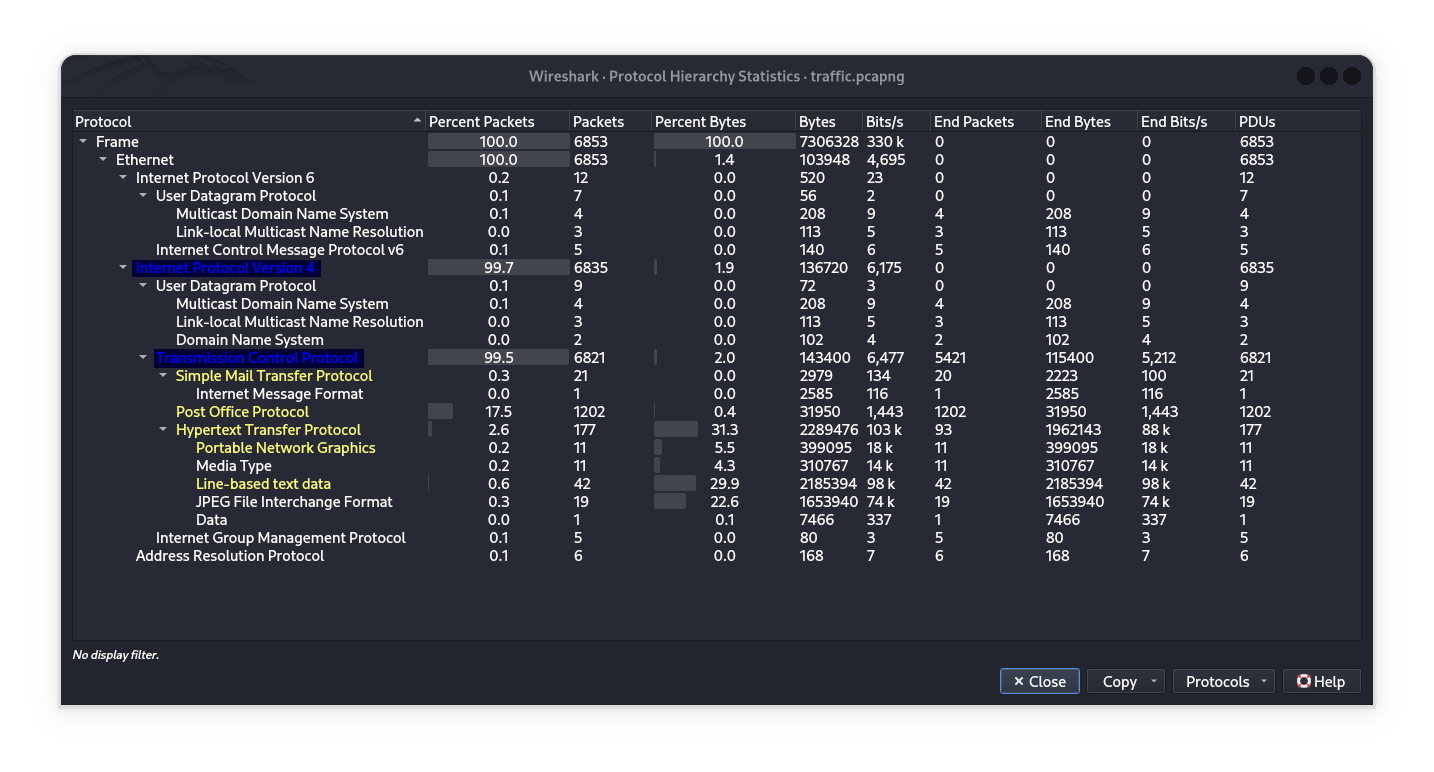Collapse Simple Mail Transfer Protocol arrow

click(164, 376)
